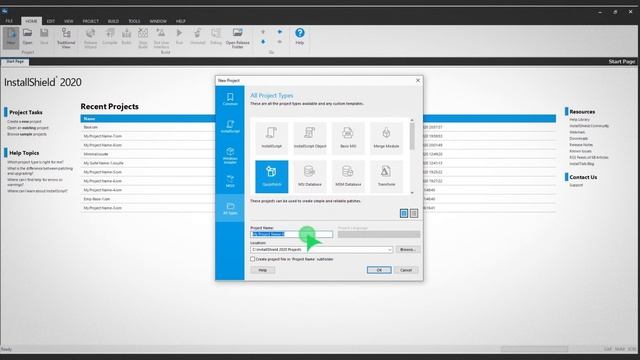Open the Help Library resource link
The height and width of the screenshot is (360, 640).
(580, 120)
